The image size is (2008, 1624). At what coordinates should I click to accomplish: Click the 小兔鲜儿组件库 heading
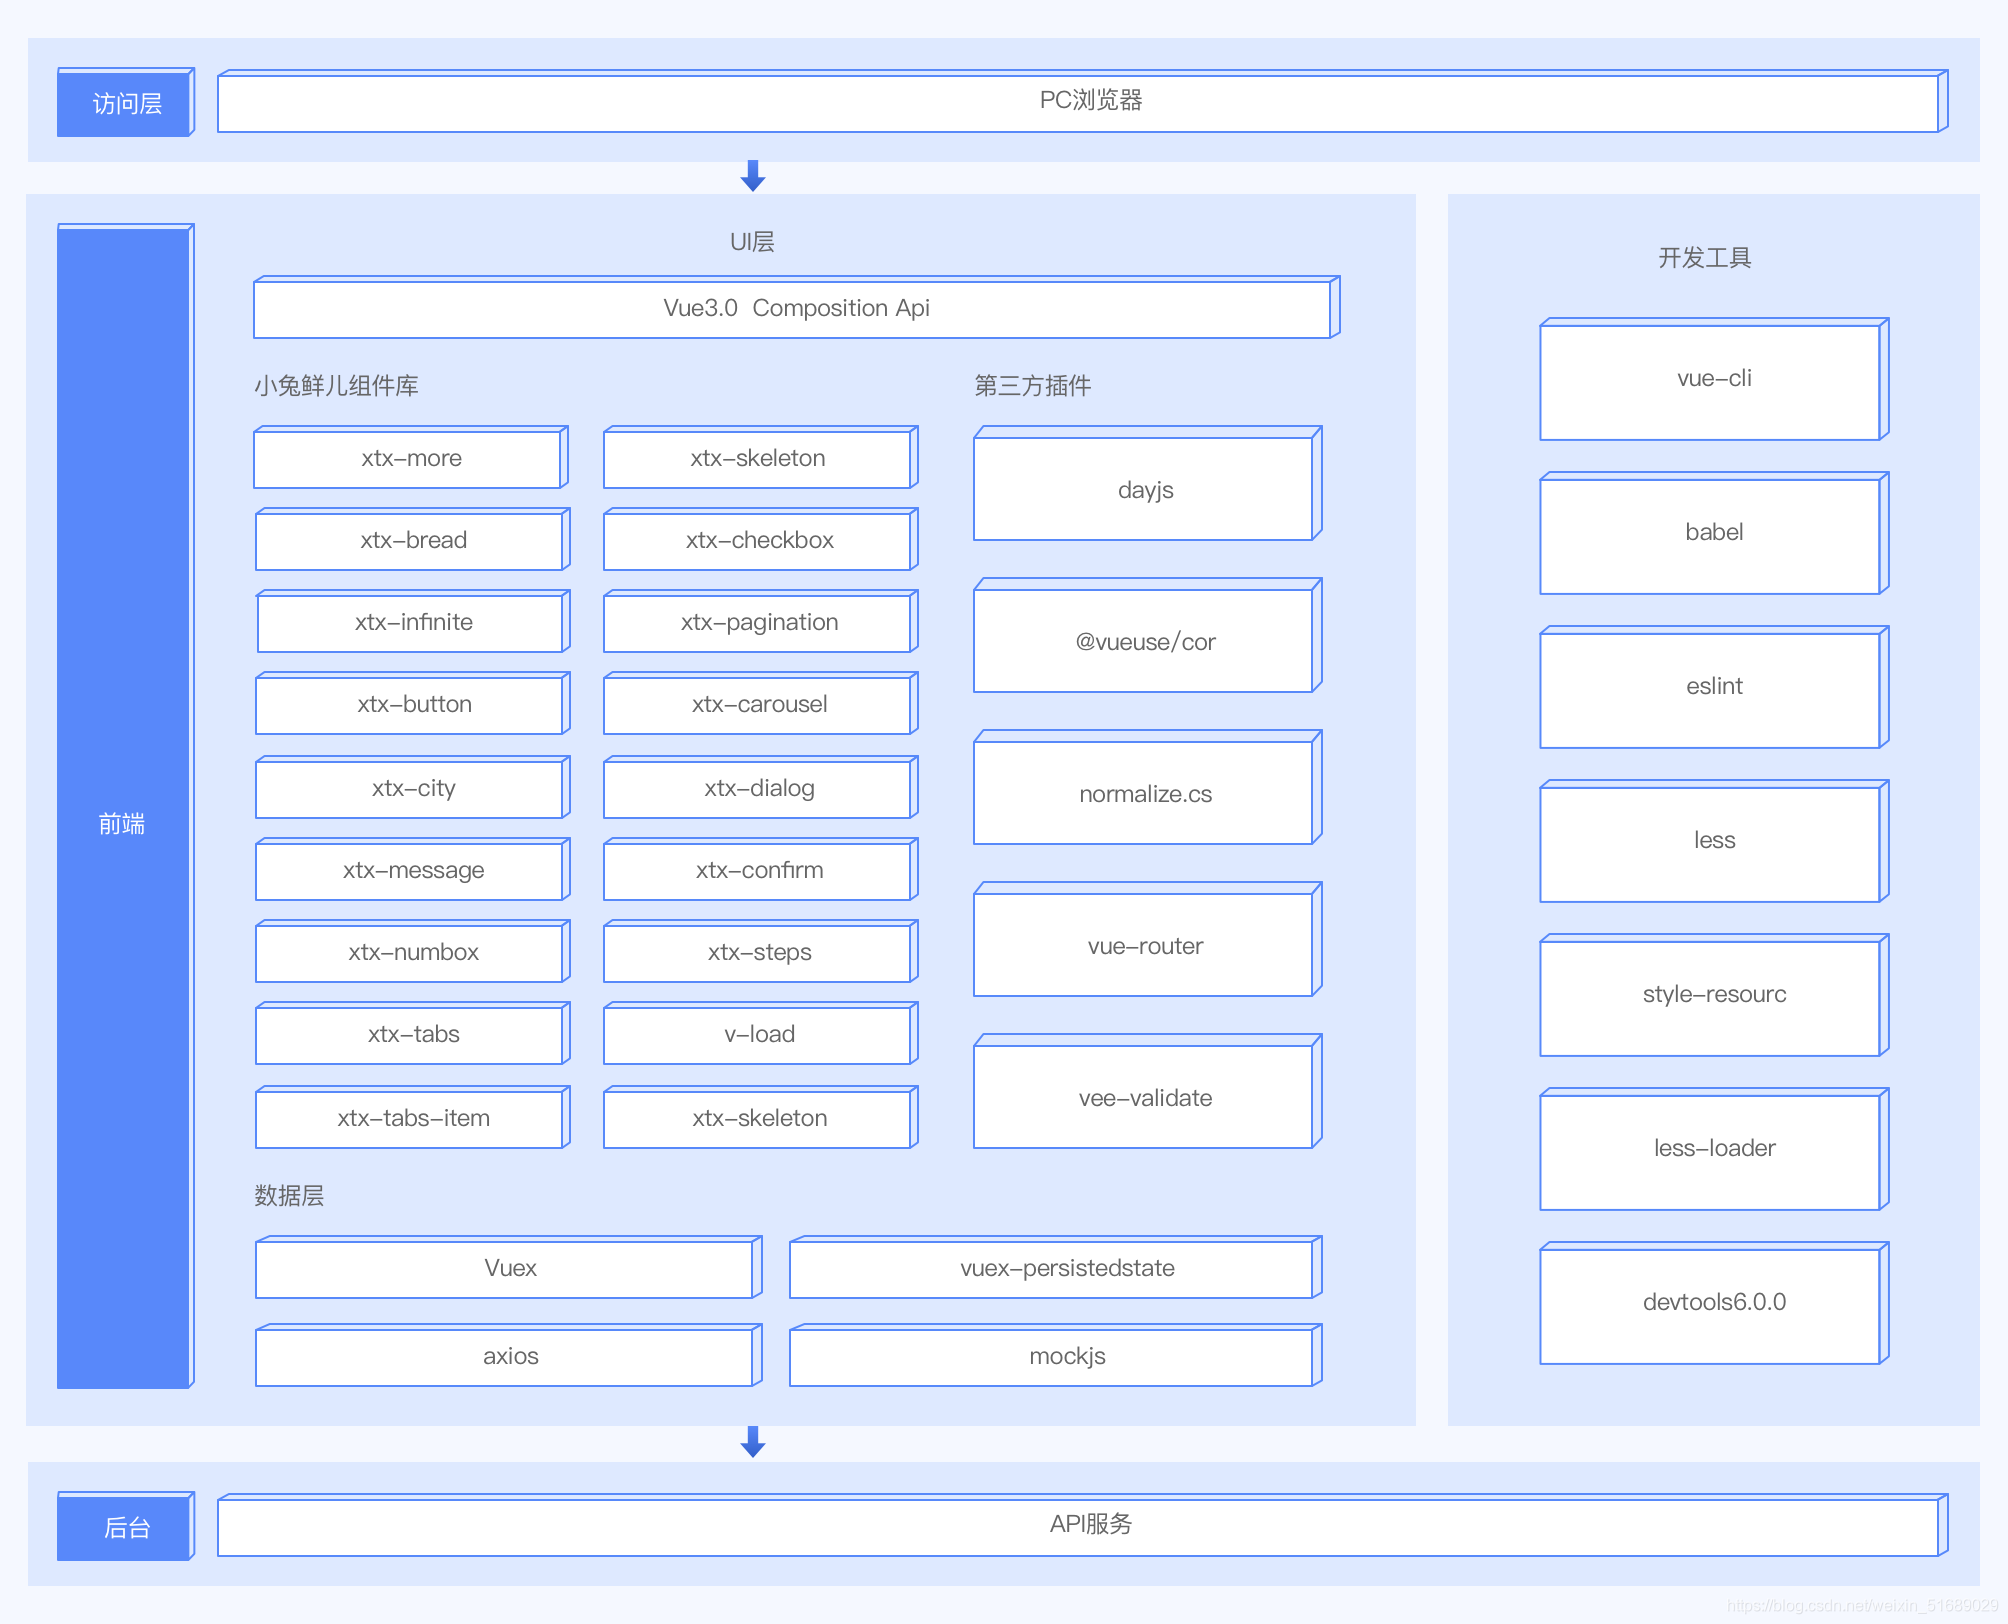336,385
